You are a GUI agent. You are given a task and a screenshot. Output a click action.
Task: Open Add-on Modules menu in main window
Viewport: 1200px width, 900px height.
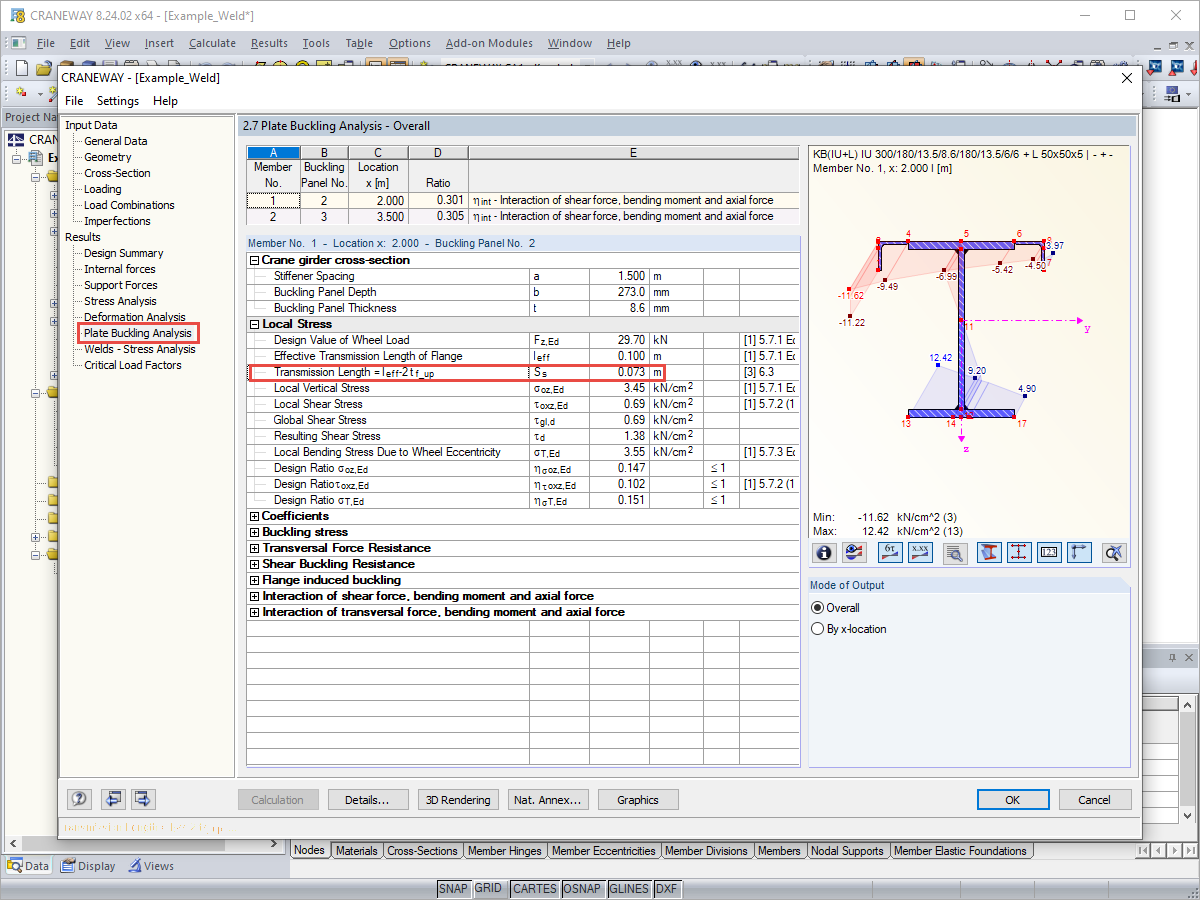click(x=489, y=43)
